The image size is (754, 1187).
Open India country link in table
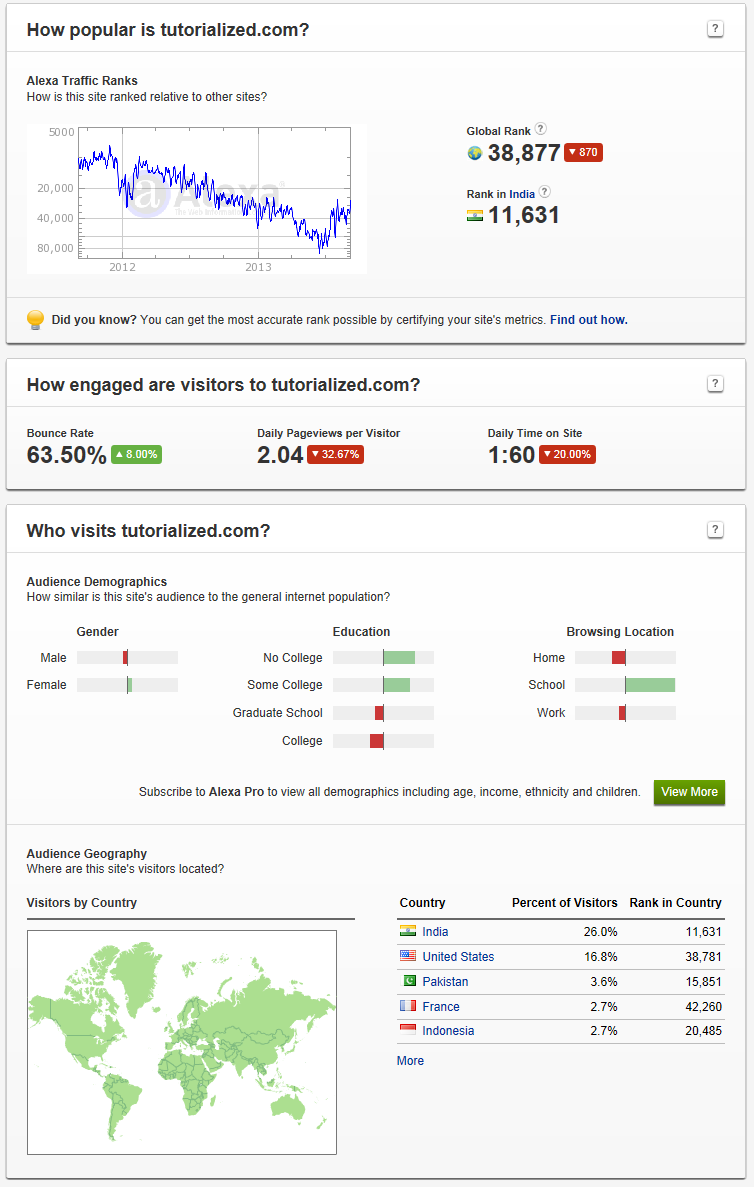(435, 932)
